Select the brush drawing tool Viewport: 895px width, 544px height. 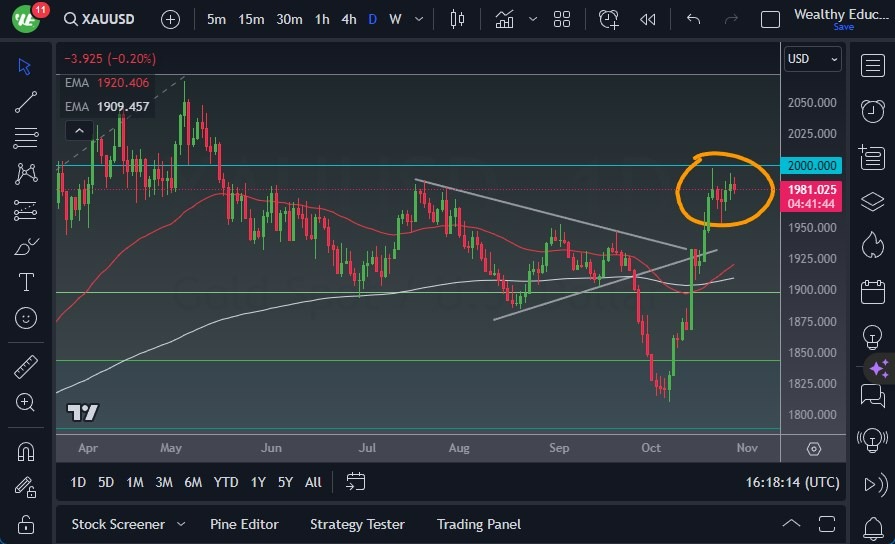[26, 247]
